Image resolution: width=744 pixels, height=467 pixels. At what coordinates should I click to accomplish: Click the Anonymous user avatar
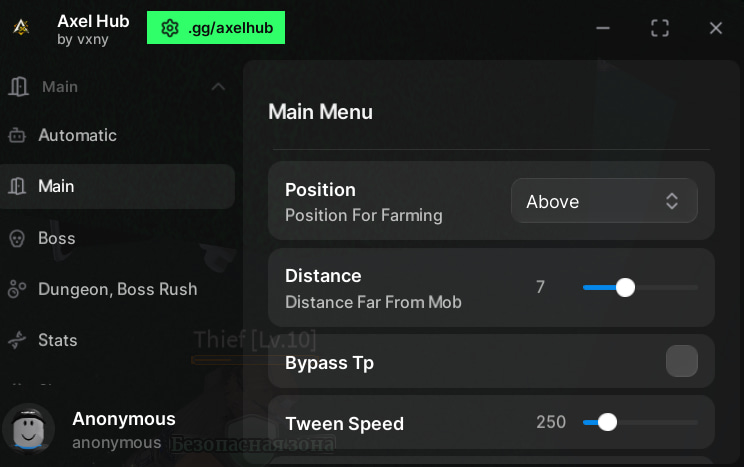pos(28,429)
